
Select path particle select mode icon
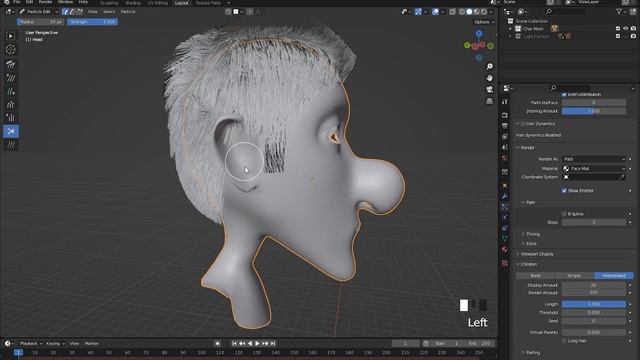[66, 12]
